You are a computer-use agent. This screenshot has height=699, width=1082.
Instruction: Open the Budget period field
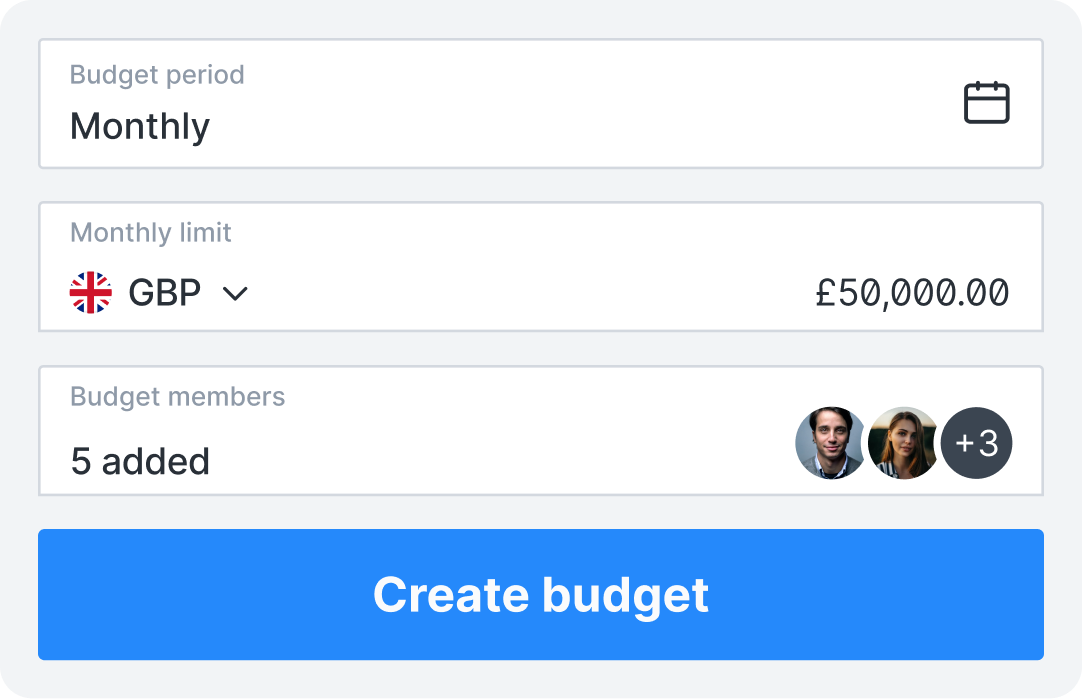(x=540, y=104)
